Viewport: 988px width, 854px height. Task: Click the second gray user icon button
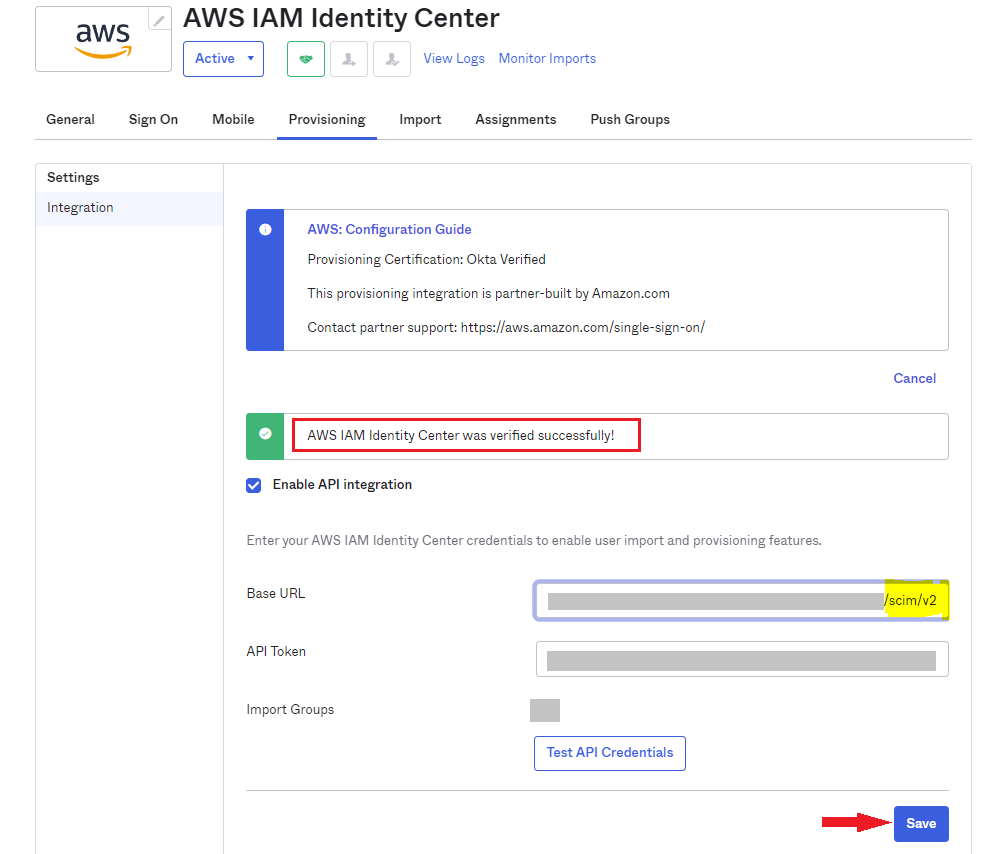coord(392,59)
